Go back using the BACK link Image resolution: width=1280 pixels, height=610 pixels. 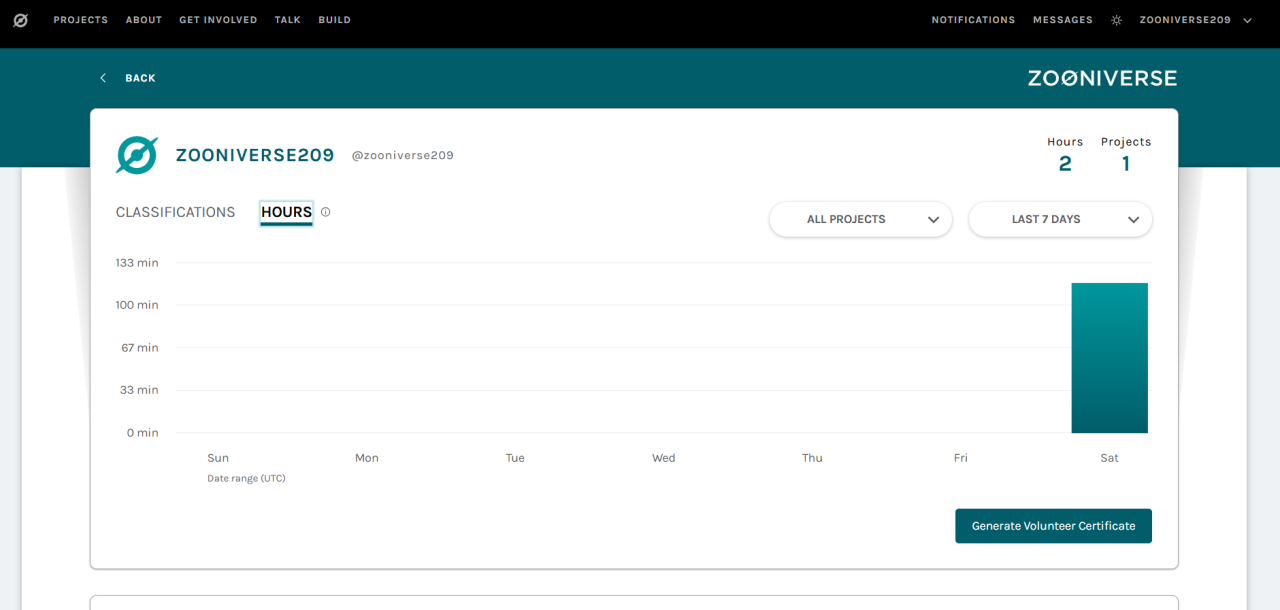140,78
